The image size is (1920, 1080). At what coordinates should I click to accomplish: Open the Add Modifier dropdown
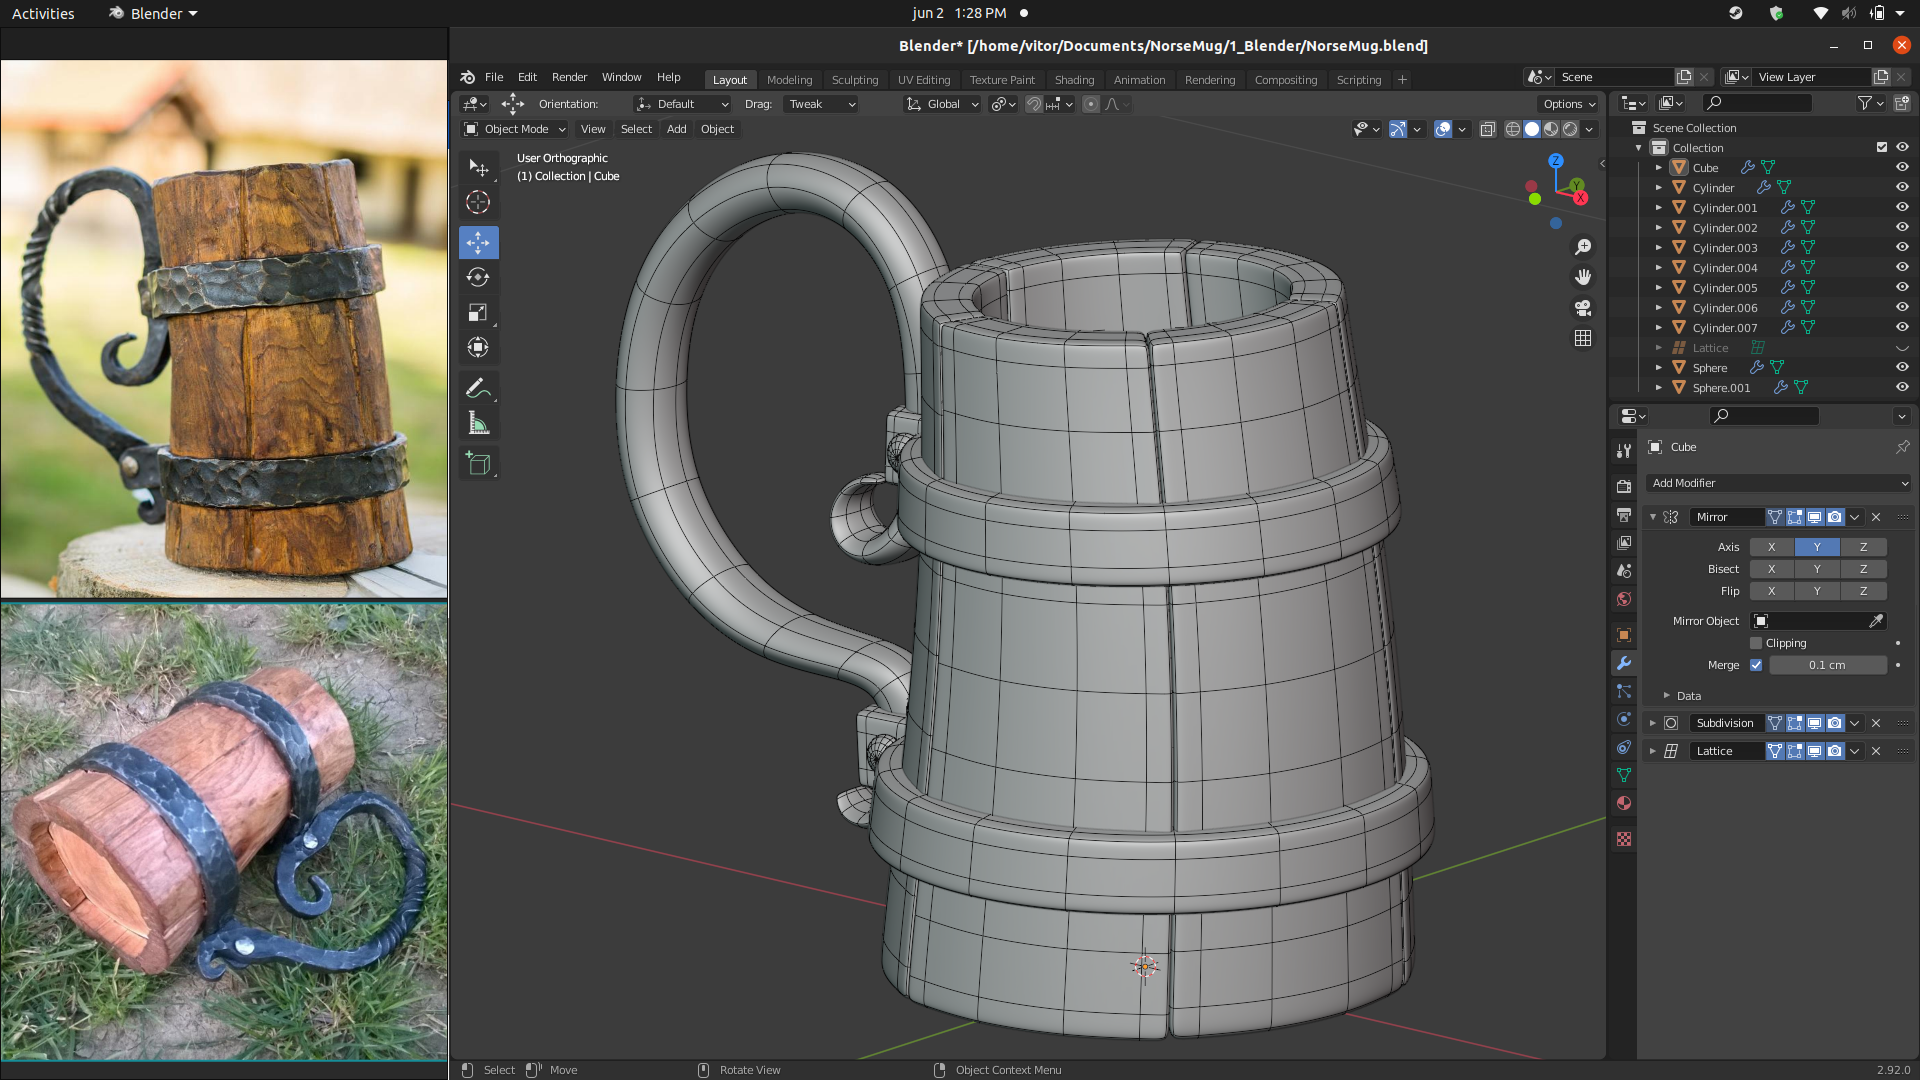[x=1778, y=483]
